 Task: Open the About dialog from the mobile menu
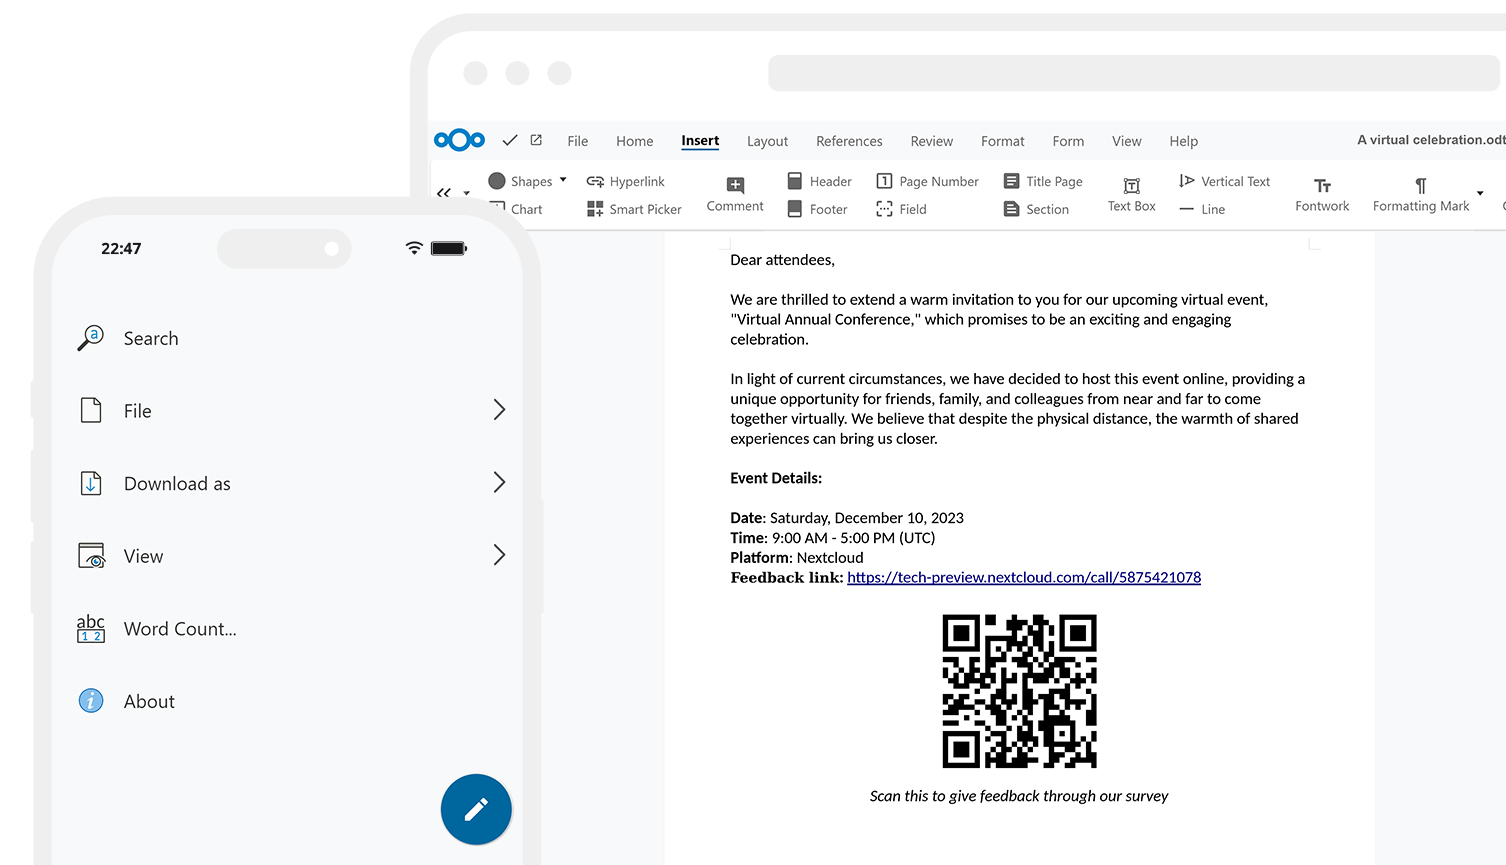point(149,700)
